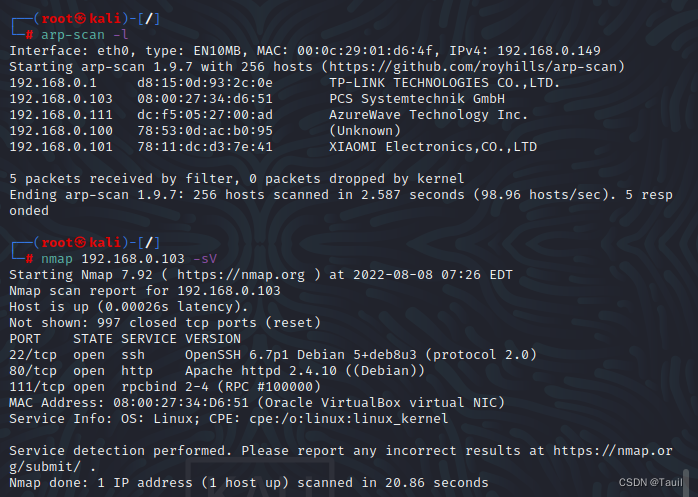Click MAC address d8:15:0d:93:2c:0e
698x497 pixels.
204,83
